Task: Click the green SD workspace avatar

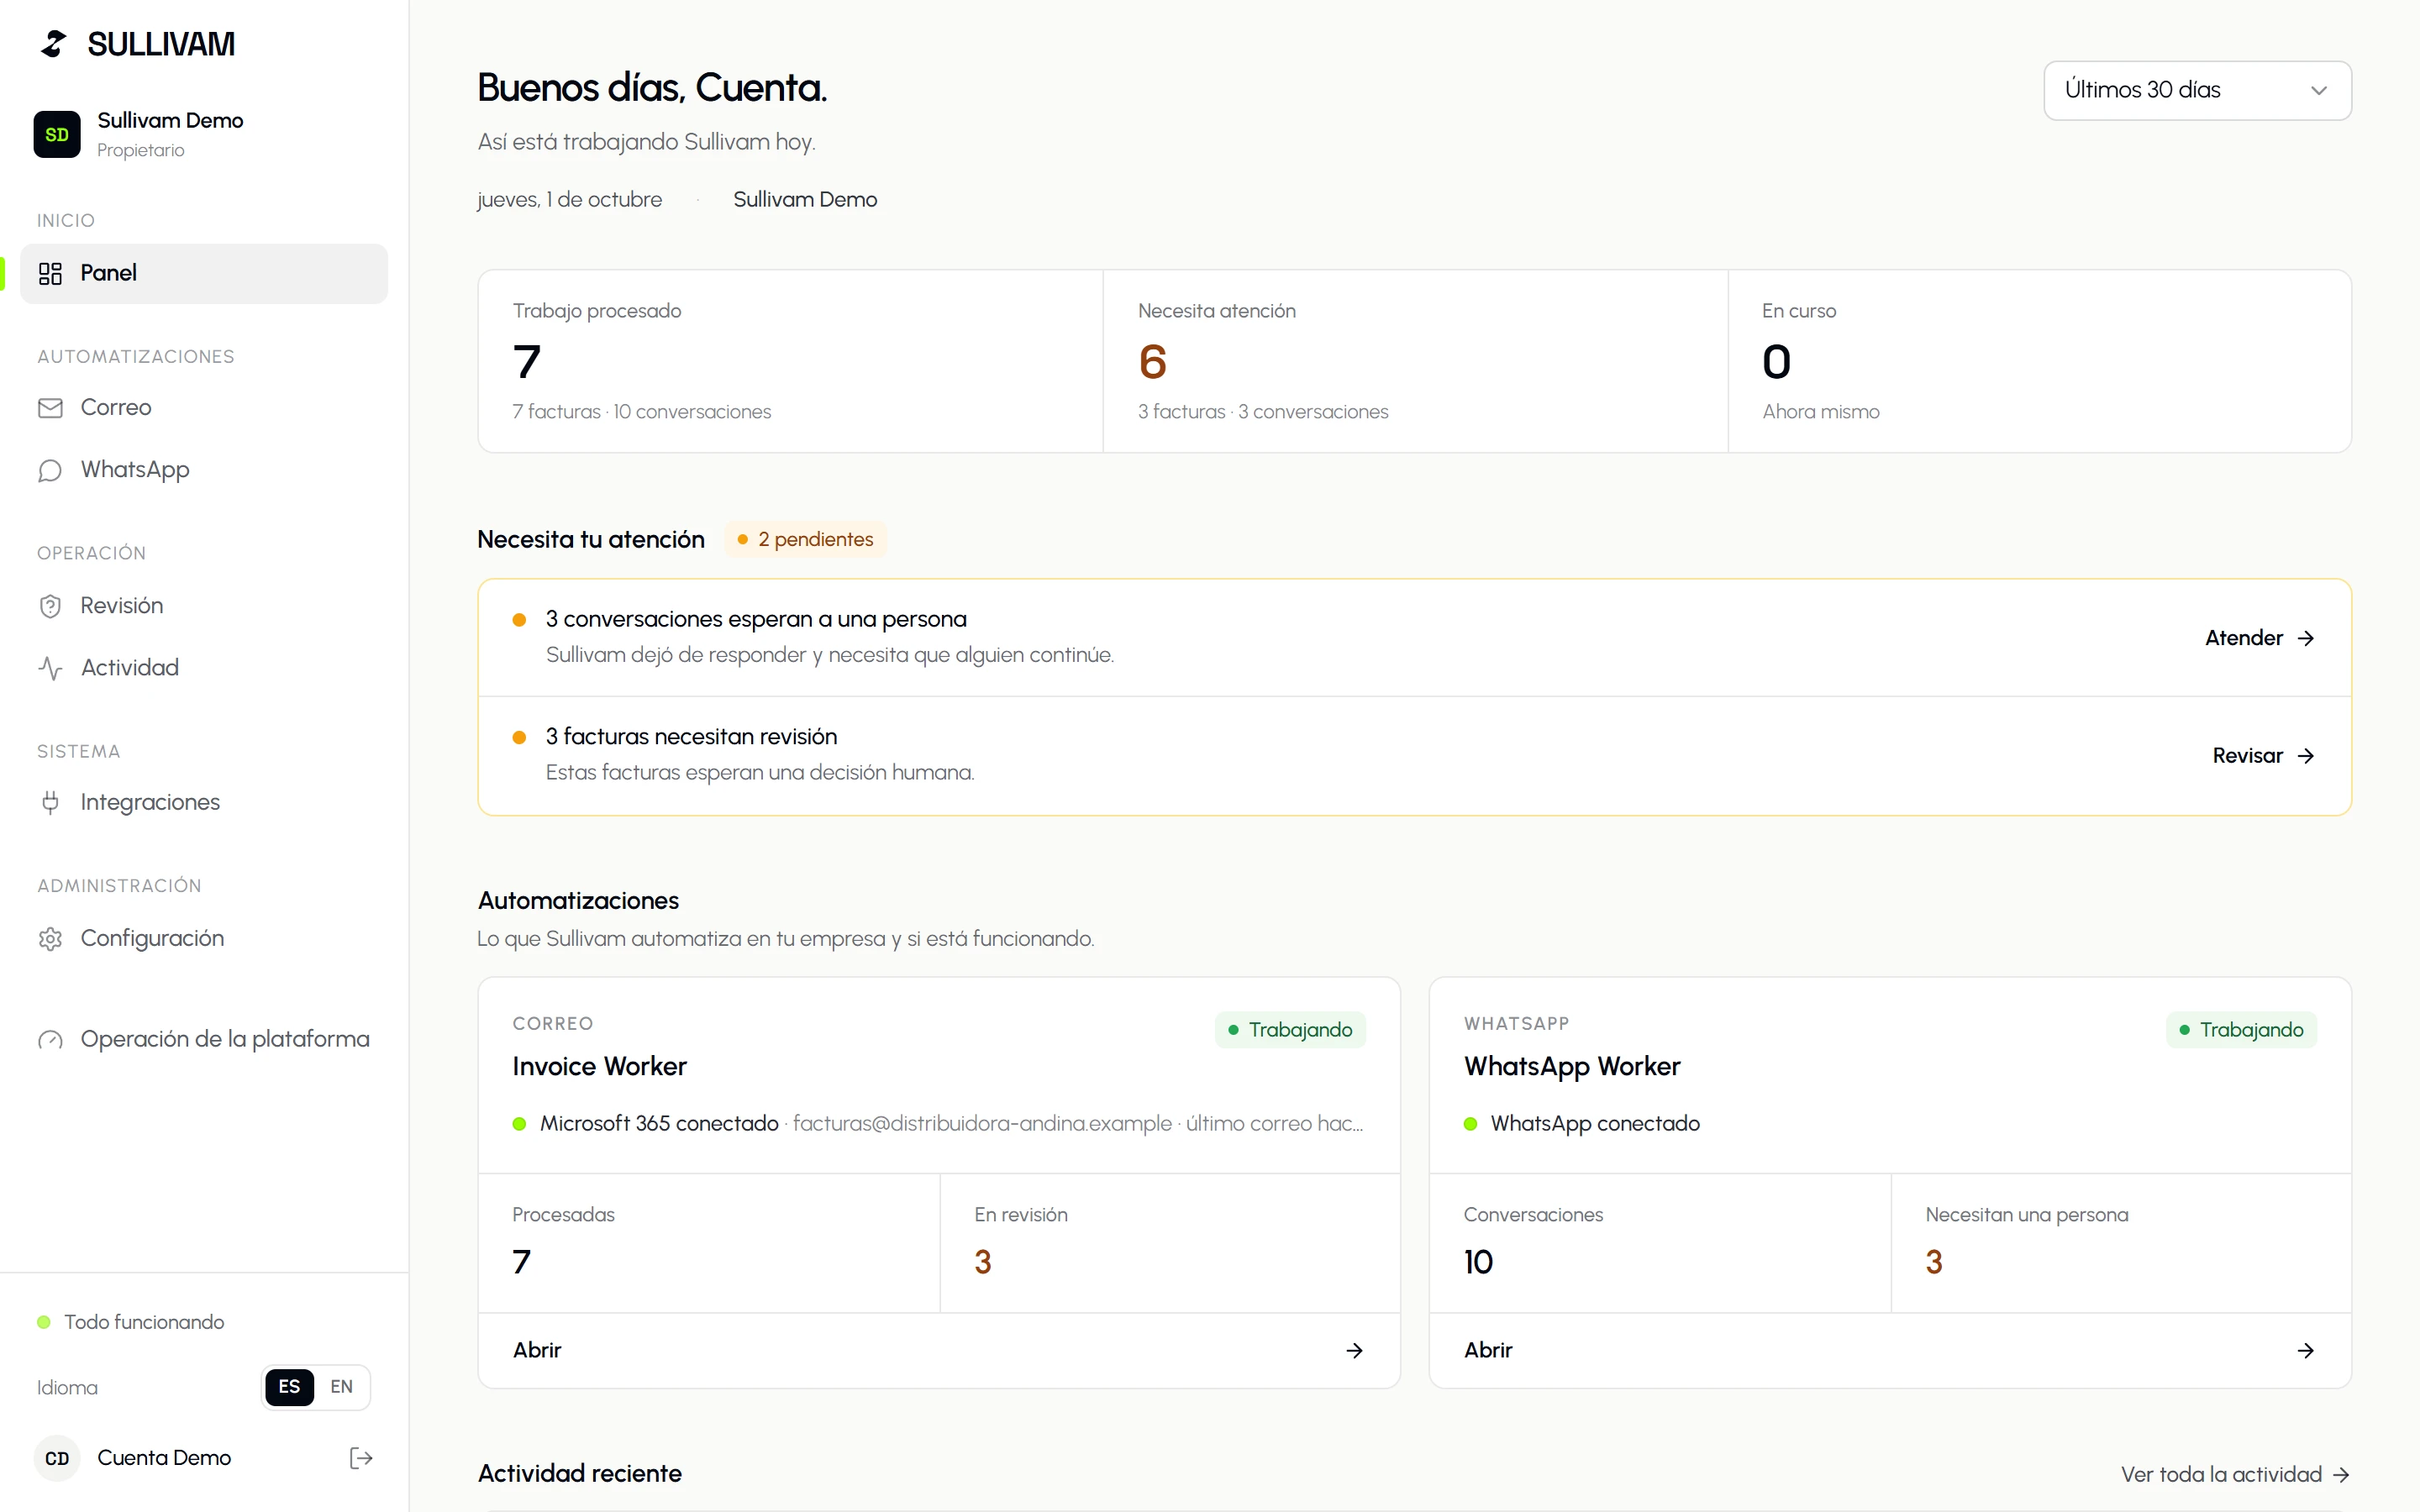Action: click(x=57, y=134)
